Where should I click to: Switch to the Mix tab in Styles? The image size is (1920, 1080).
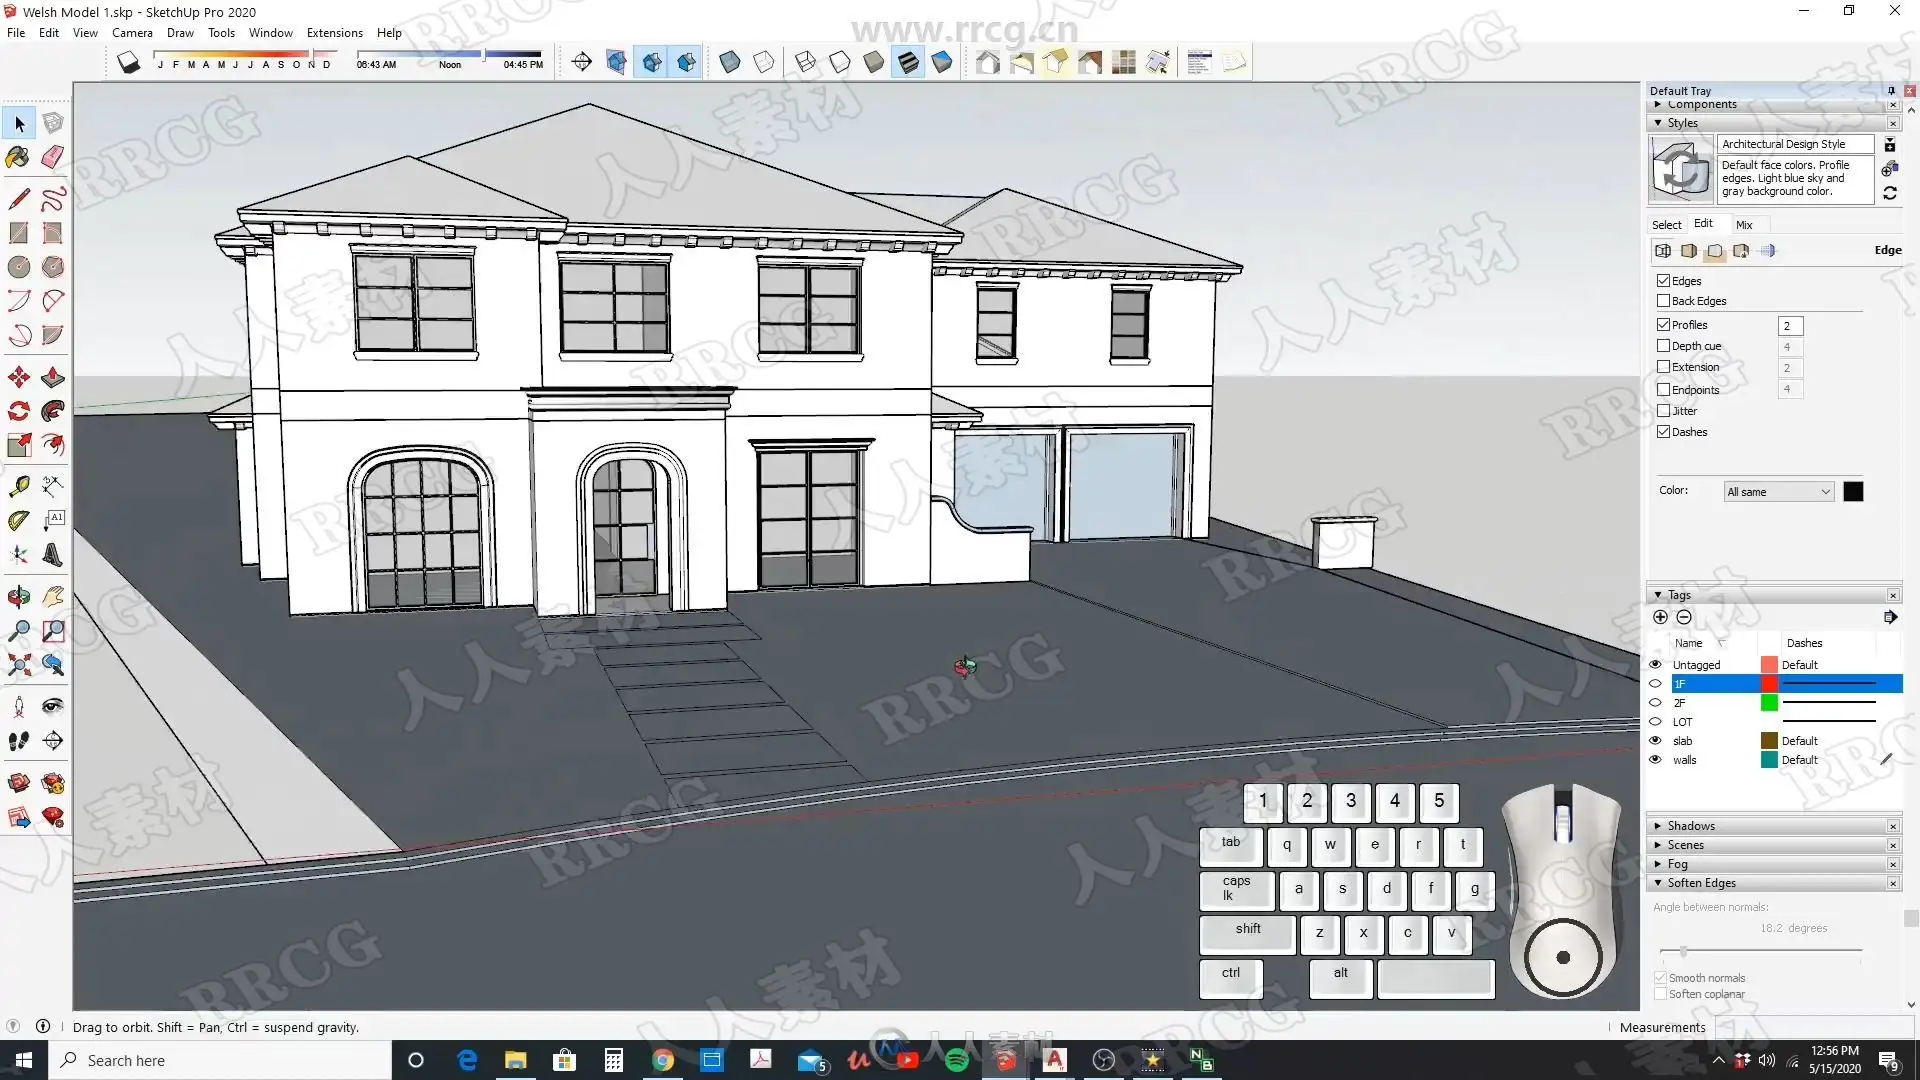1744,225
